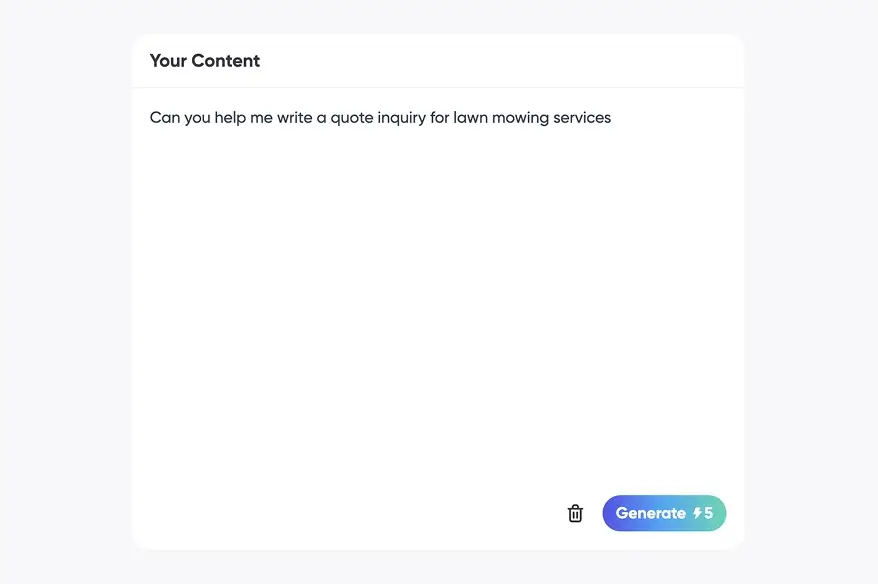Select the Your Content panel header

point(204,61)
